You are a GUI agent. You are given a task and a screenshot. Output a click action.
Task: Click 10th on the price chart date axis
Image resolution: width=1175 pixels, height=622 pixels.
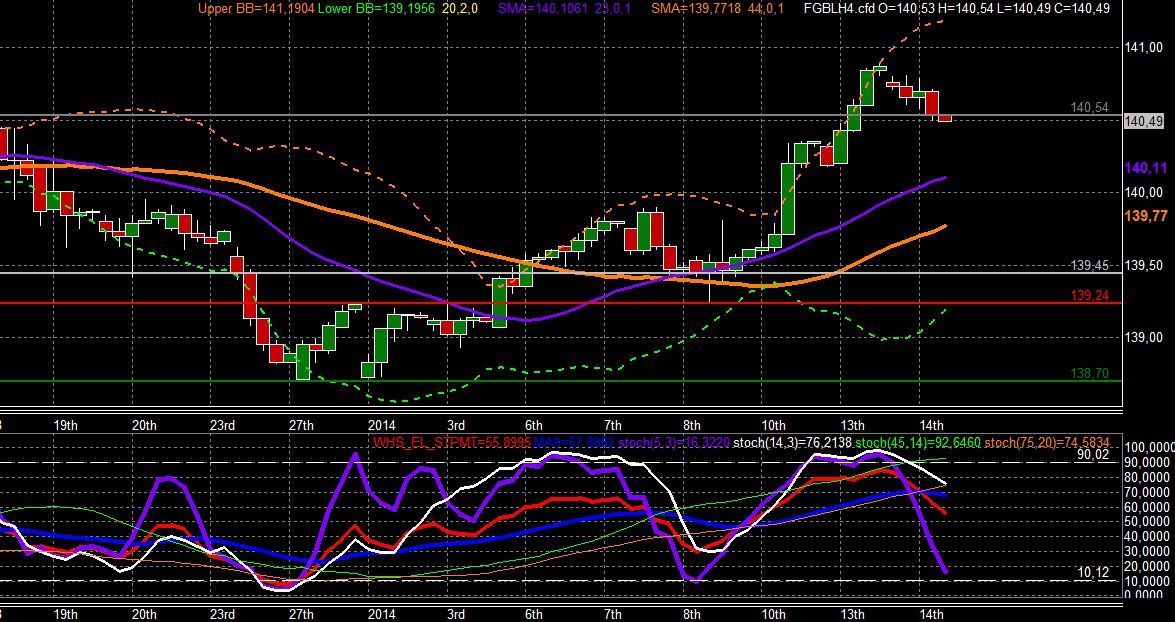[x=773, y=425]
